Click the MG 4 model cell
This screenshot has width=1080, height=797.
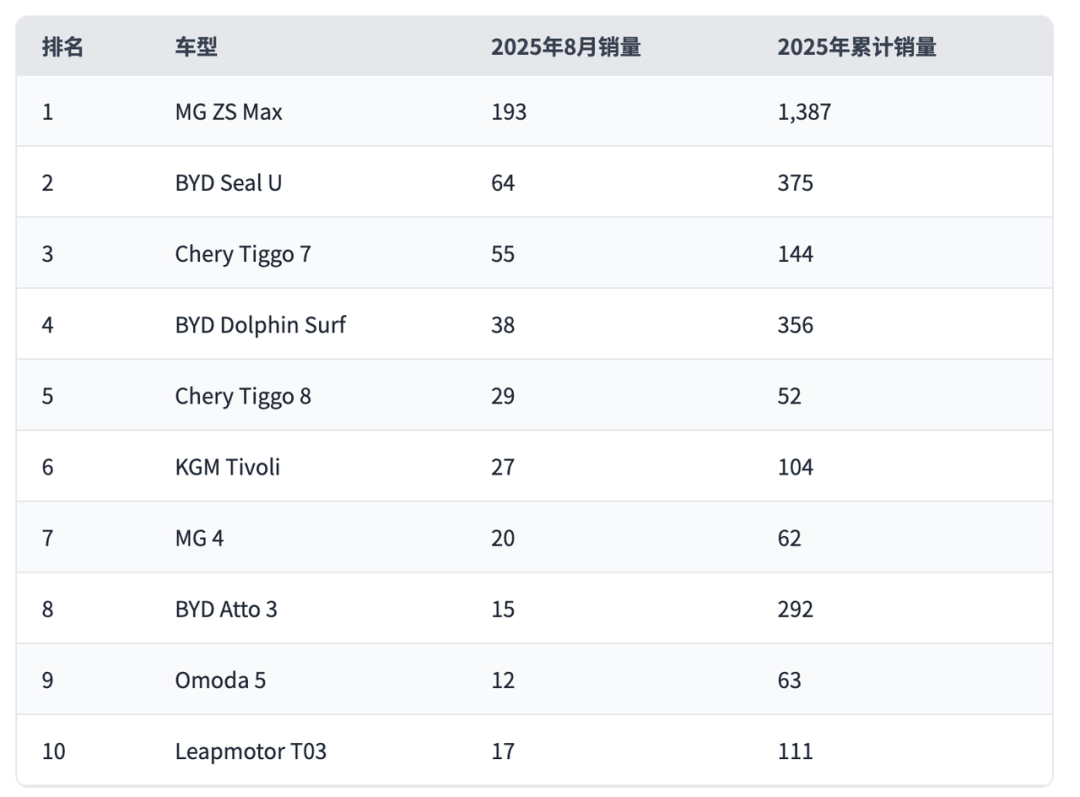click(199, 538)
